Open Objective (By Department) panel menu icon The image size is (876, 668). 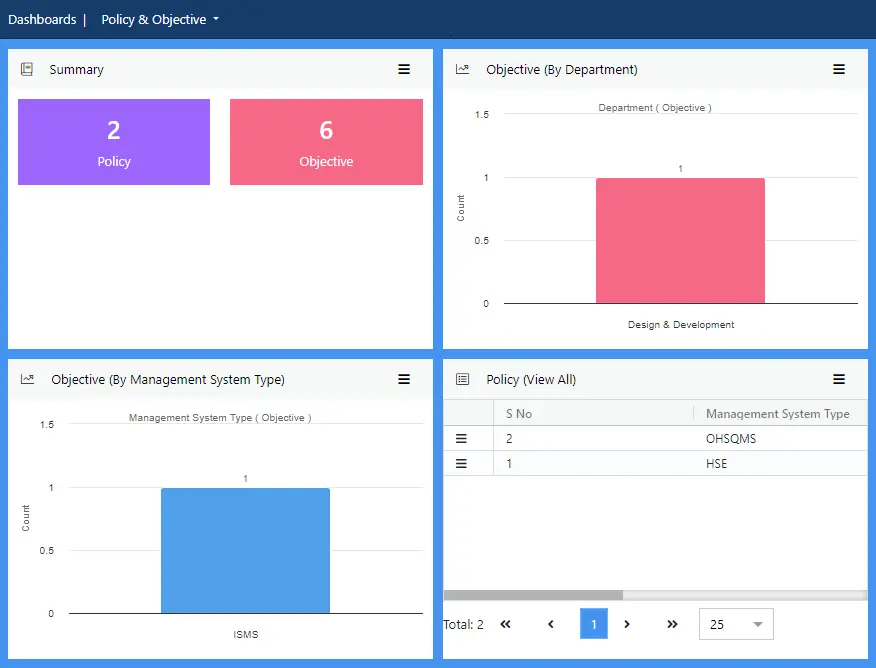[x=839, y=69]
